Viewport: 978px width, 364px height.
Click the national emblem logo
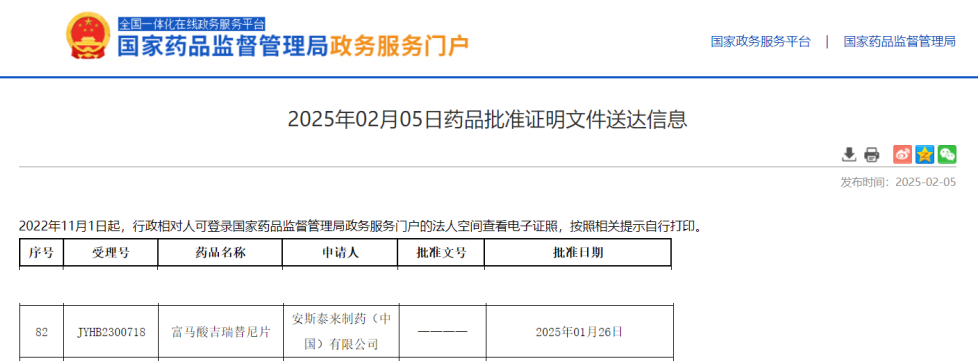pos(87,36)
